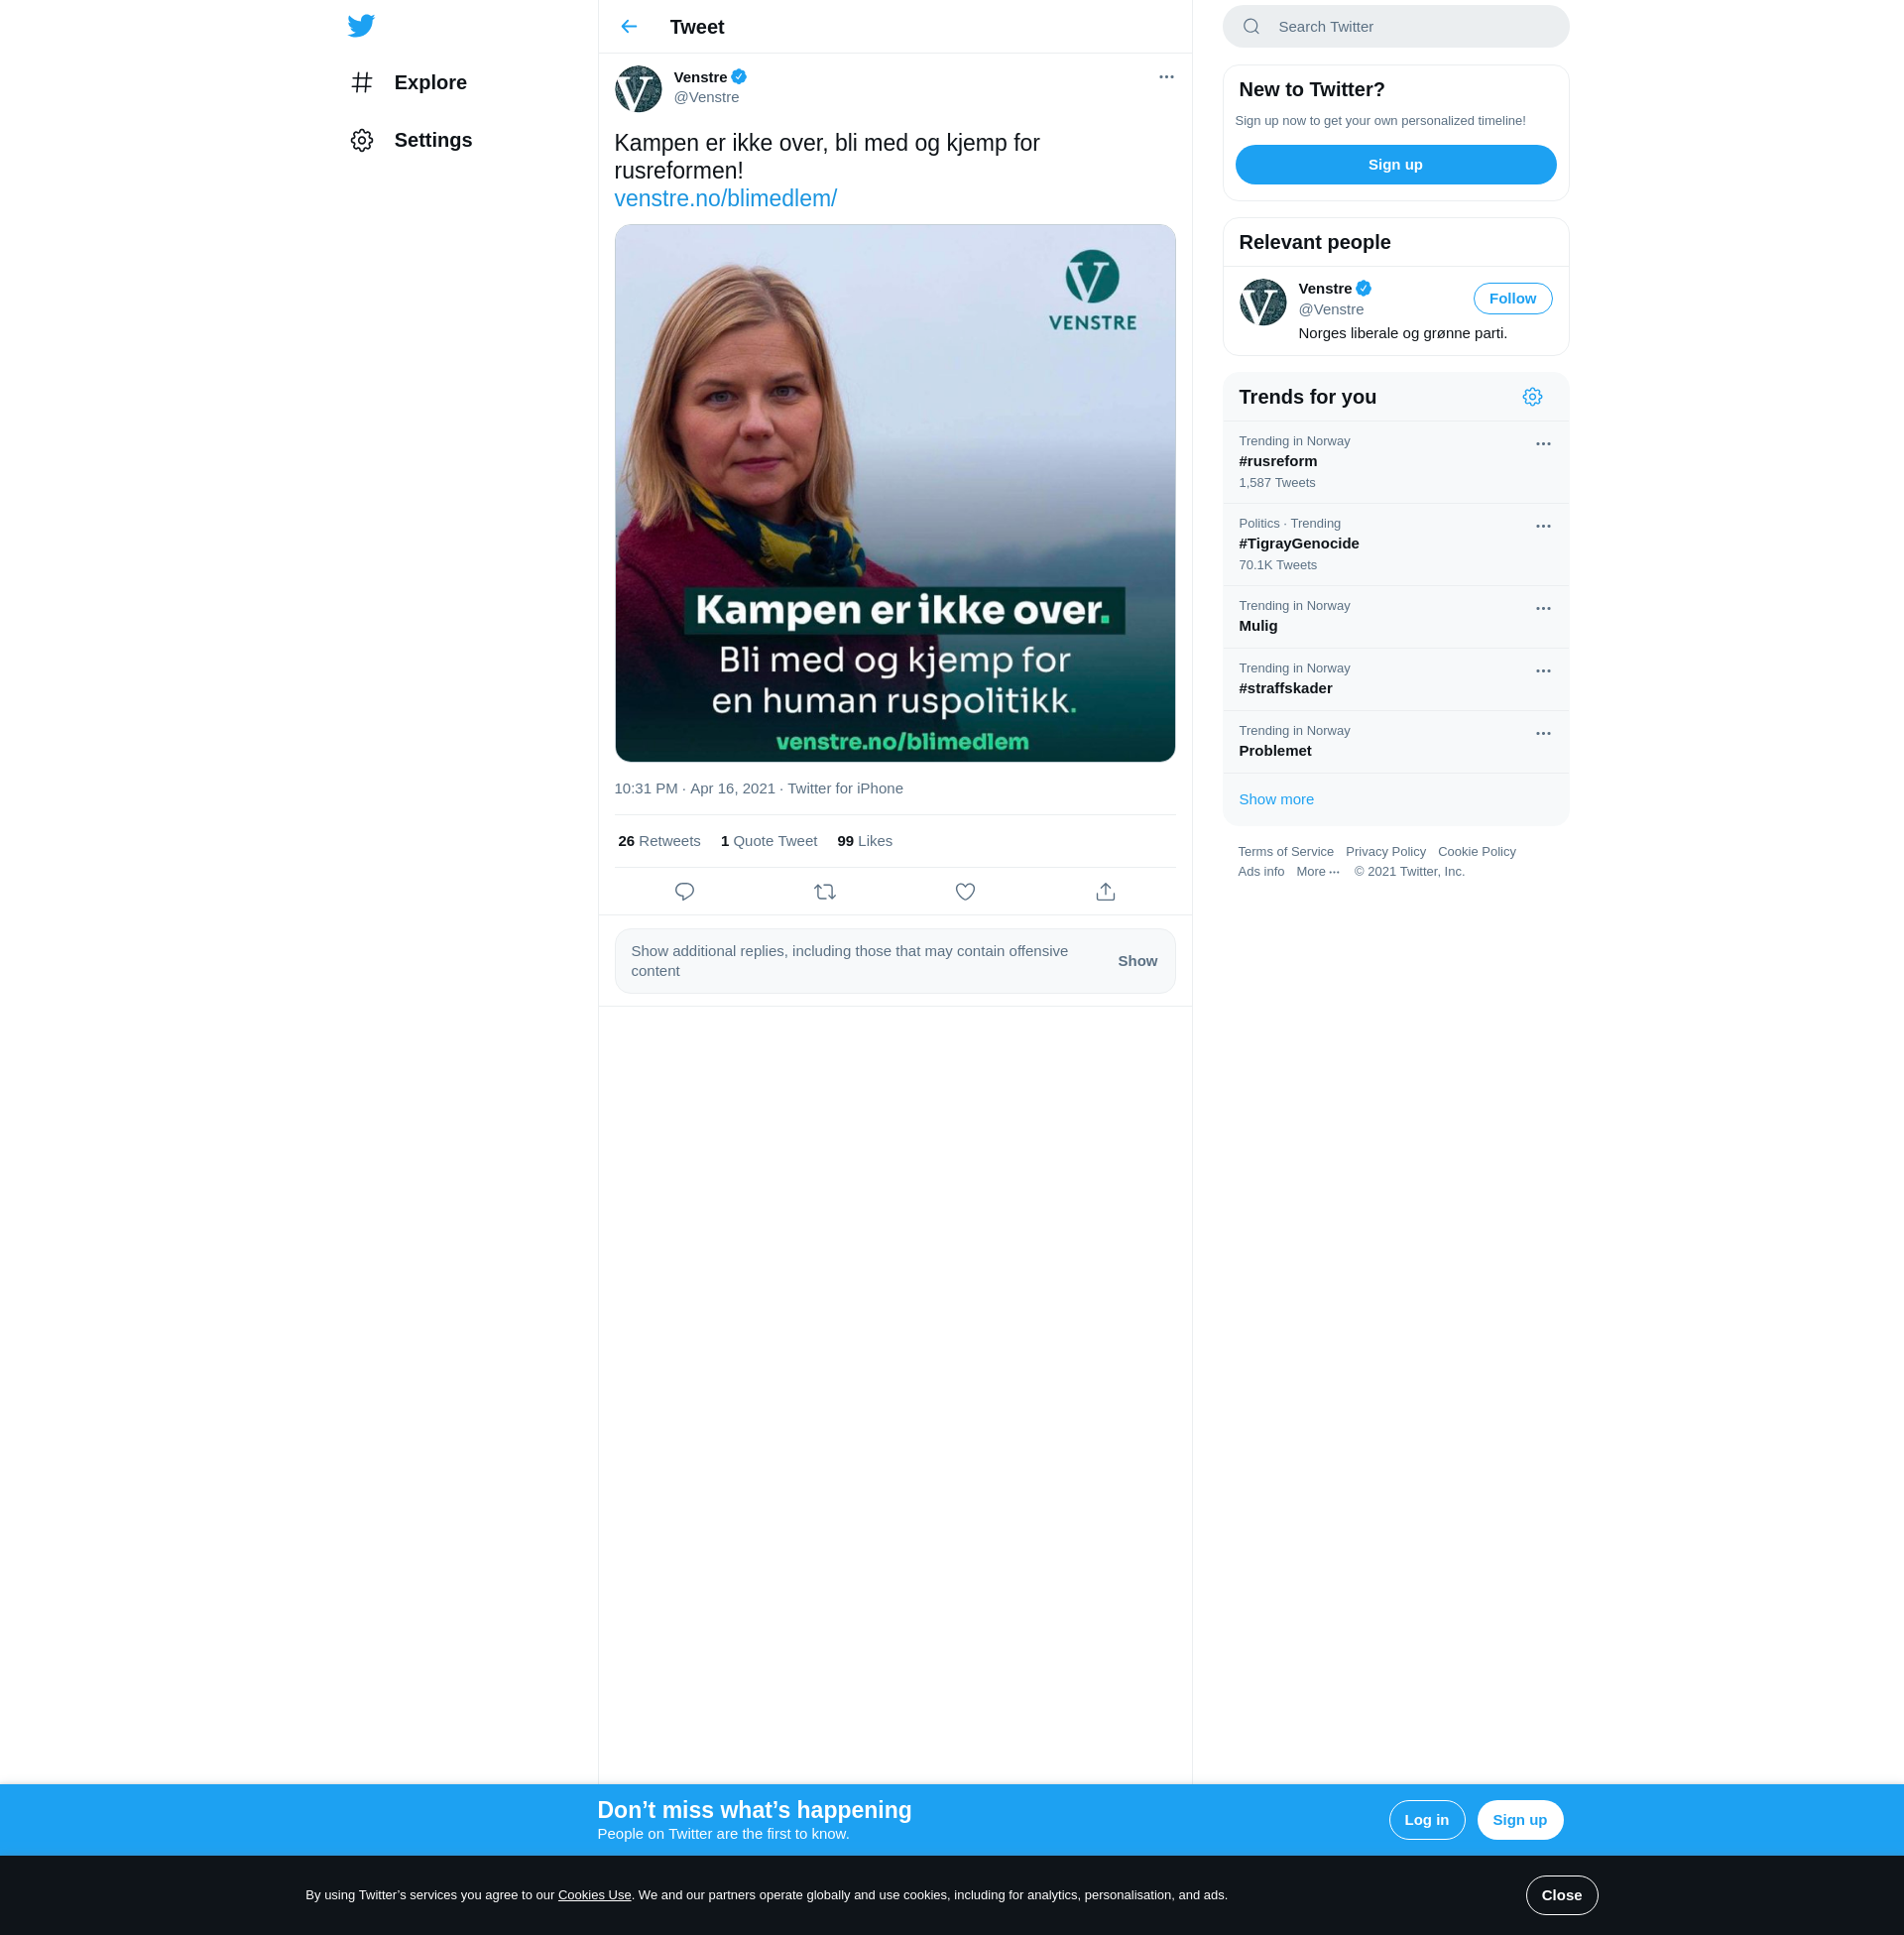Open the venstre.no/blimedlem/ link
The width and height of the screenshot is (1904, 1935).
tap(725, 198)
